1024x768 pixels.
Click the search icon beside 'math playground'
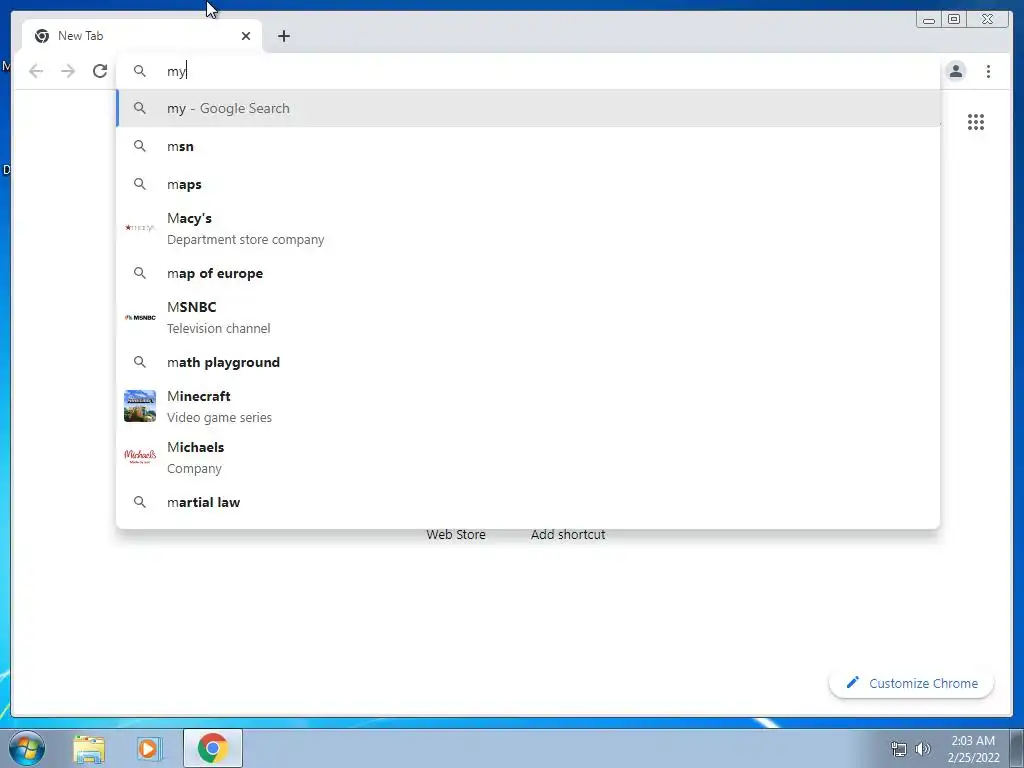140,362
